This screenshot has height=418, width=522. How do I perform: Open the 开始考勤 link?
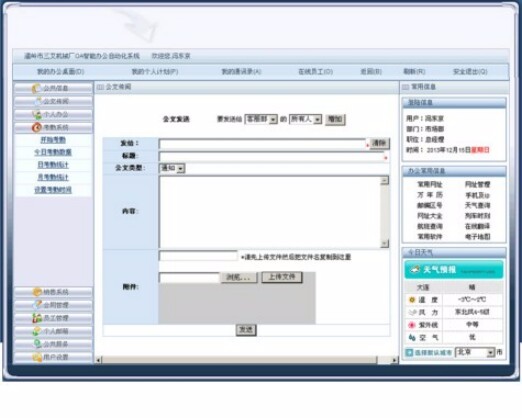coord(53,140)
